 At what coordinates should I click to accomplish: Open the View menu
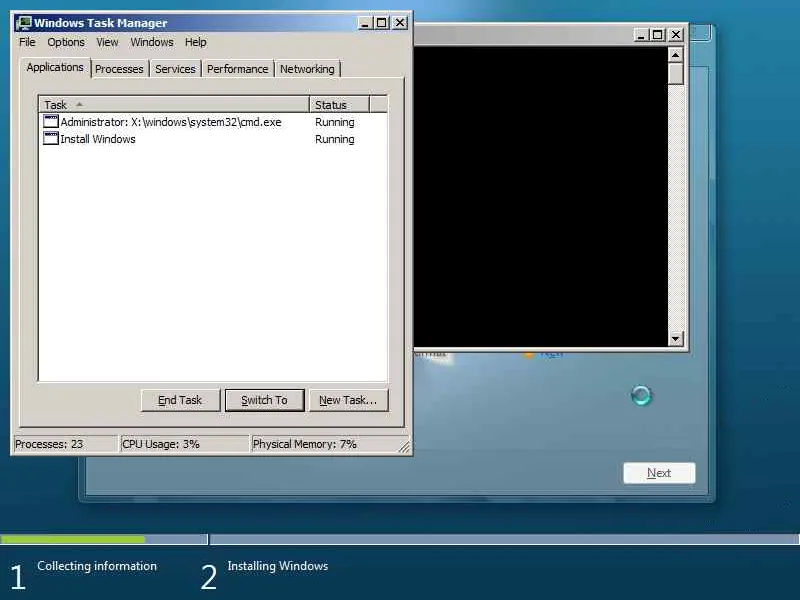[x=107, y=42]
